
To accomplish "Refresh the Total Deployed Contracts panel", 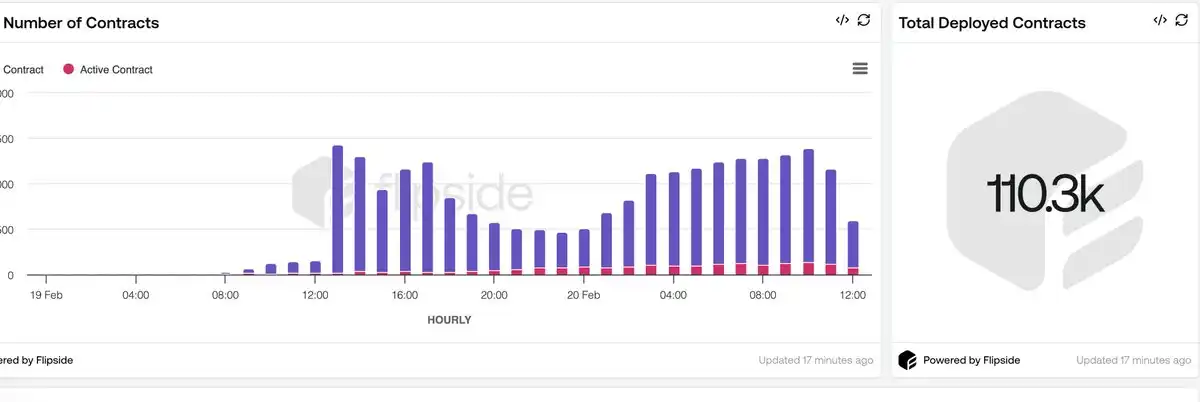I will click(1181, 21).
